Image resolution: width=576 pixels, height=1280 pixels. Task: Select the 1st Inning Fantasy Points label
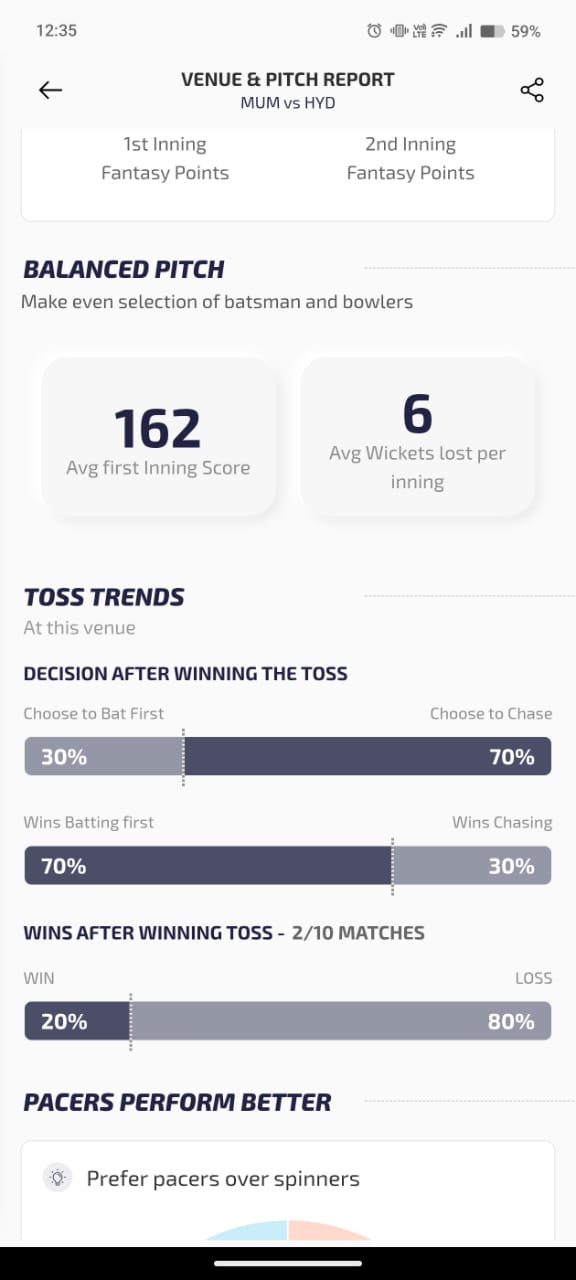click(x=165, y=158)
